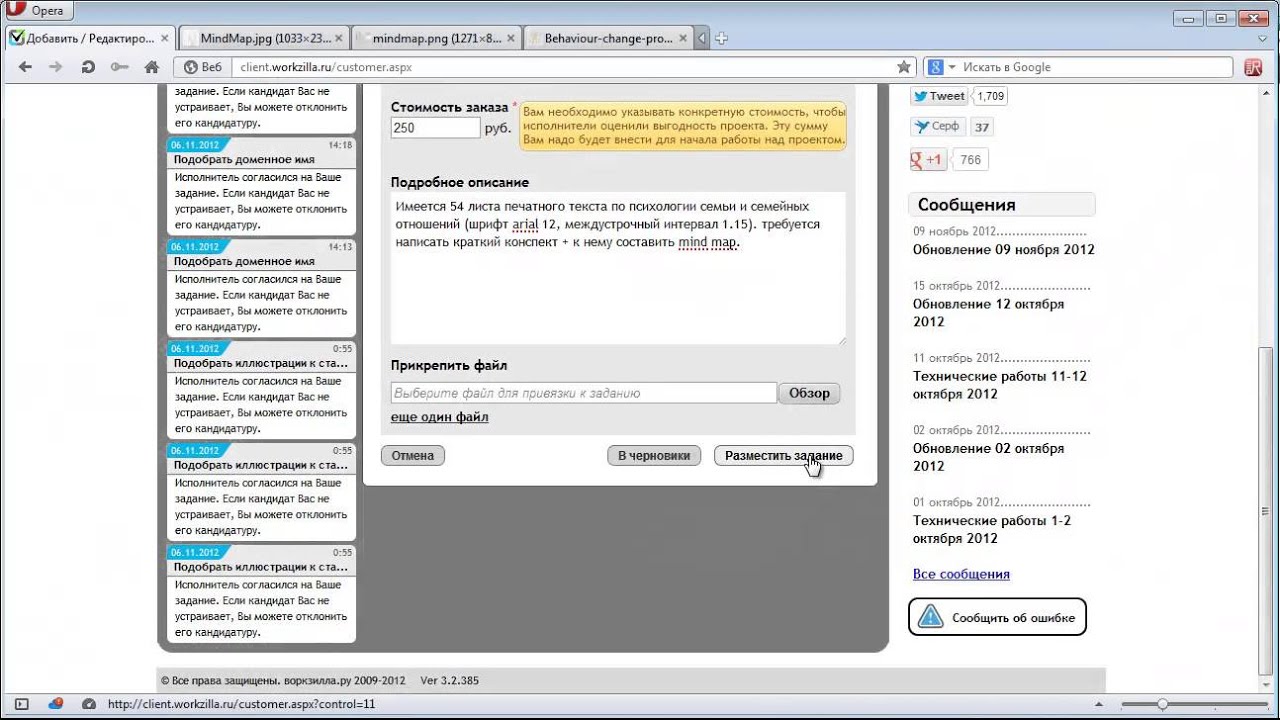The image size is (1280, 720).
Task: Click the Google +1 button
Action: (928, 159)
